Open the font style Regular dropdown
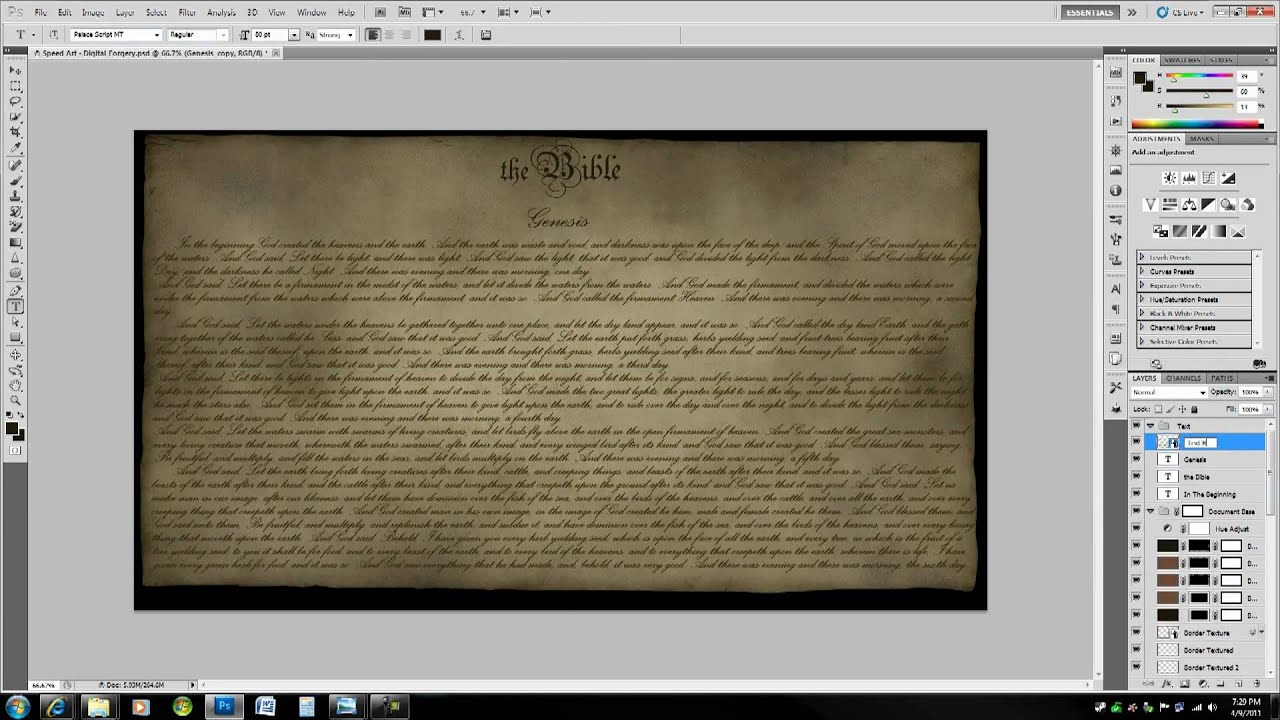 tap(224, 35)
